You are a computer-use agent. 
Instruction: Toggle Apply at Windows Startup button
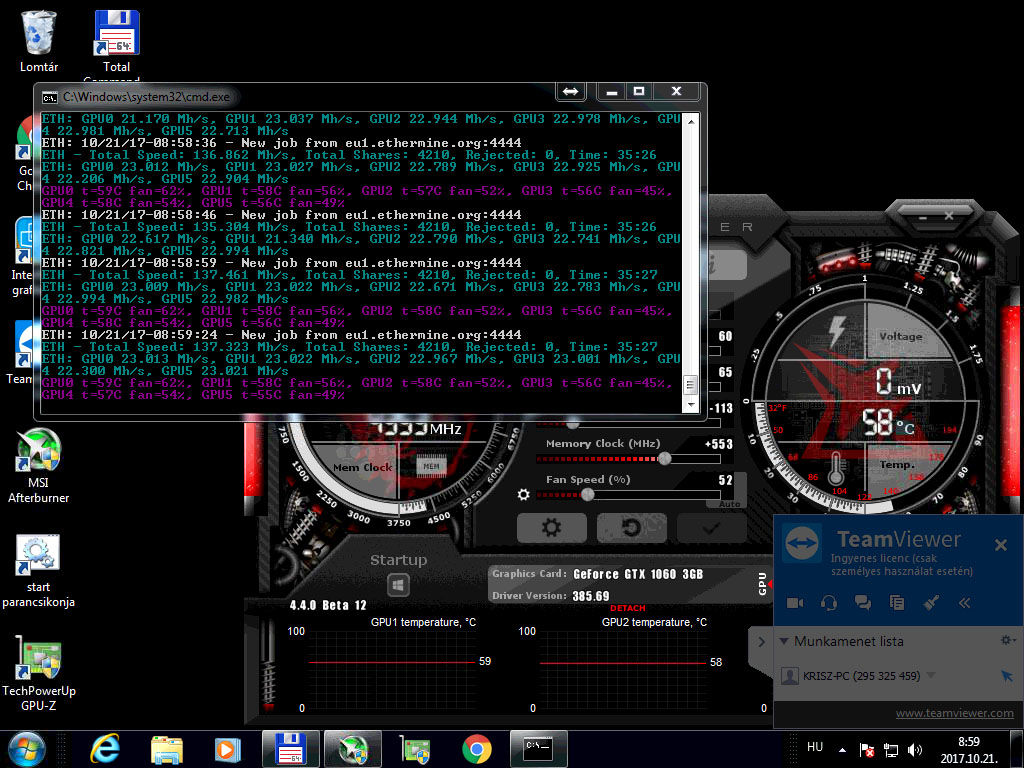point(398,585)
